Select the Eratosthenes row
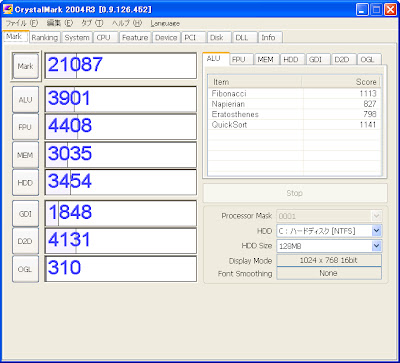The image size is (400, 363). coord(295,114)
